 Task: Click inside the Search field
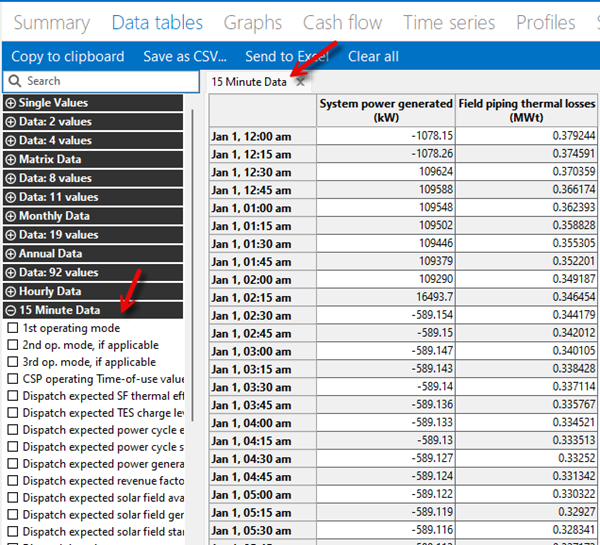100,81
